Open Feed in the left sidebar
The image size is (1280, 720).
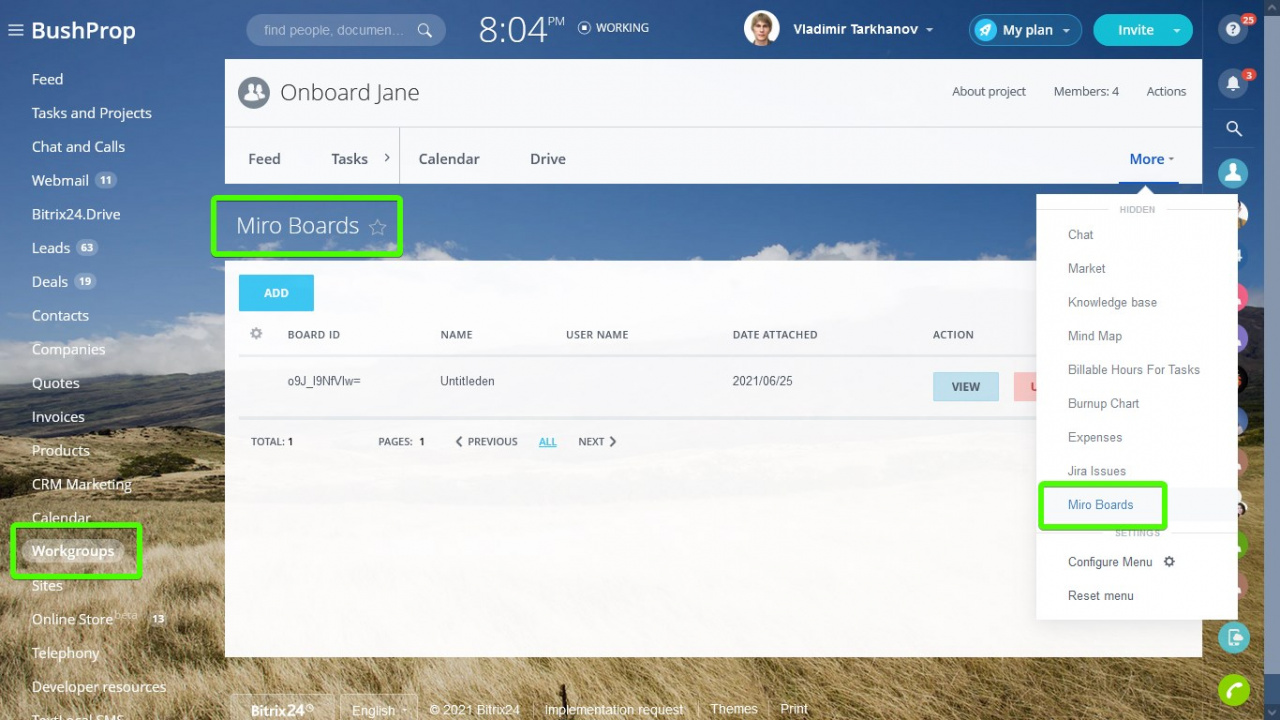point(47,79)
